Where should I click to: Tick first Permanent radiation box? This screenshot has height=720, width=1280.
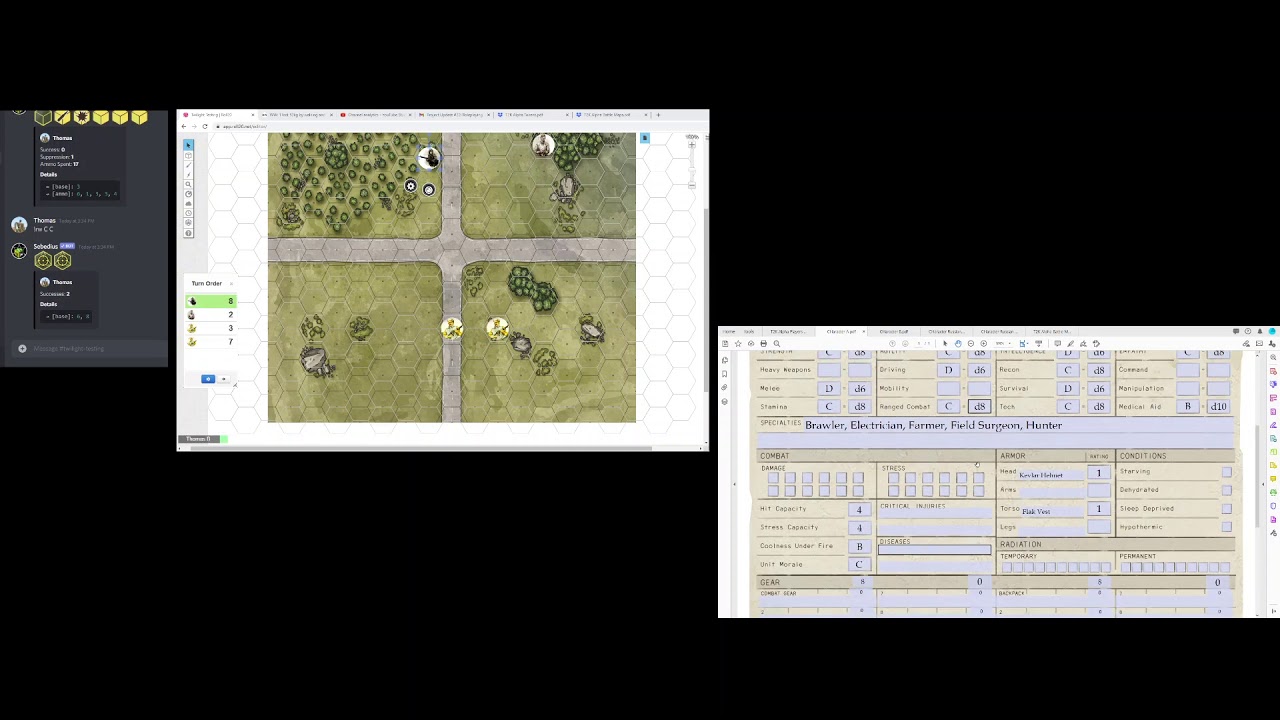click(x=1126, y=567)
